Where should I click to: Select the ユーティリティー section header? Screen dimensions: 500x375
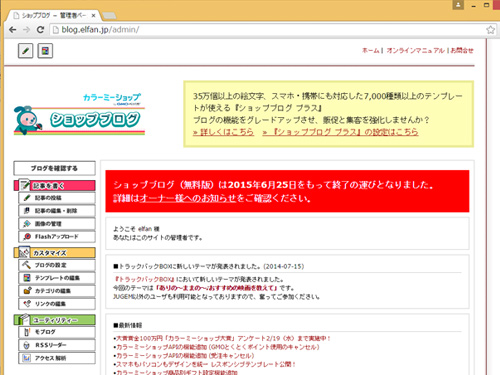click(55, 320)
